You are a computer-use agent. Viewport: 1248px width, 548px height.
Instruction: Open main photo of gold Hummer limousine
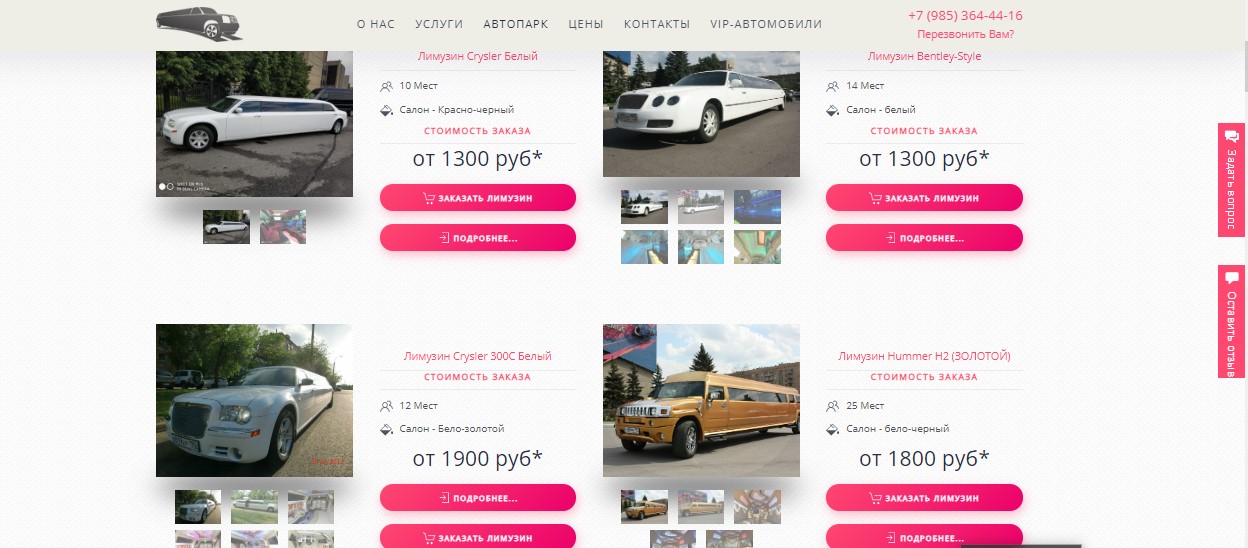pyautogui.click(x=701, y=400)
